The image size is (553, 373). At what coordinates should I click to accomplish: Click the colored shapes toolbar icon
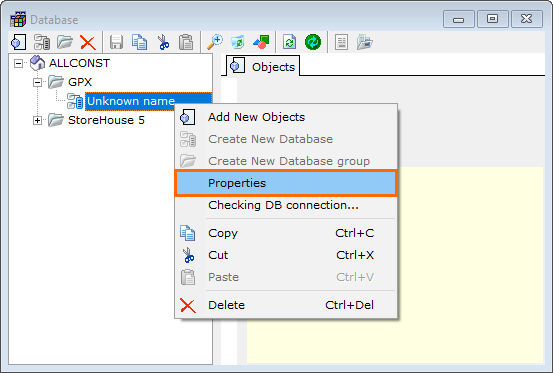pos(261,42)
